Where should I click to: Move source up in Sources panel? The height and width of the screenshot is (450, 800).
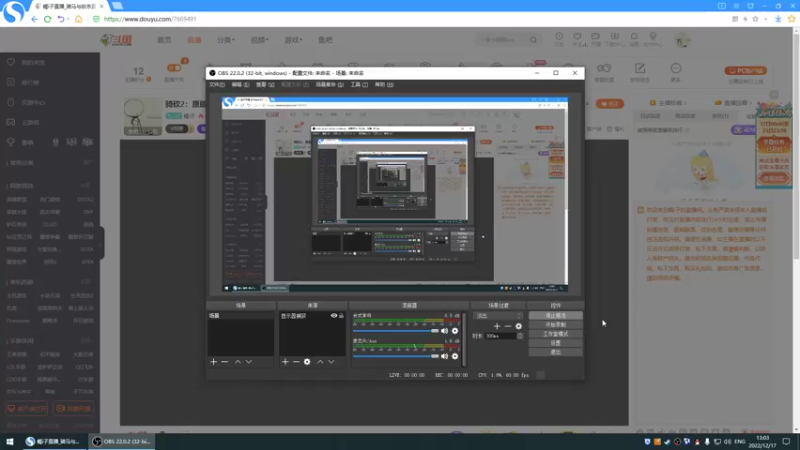tap(320, 362)
